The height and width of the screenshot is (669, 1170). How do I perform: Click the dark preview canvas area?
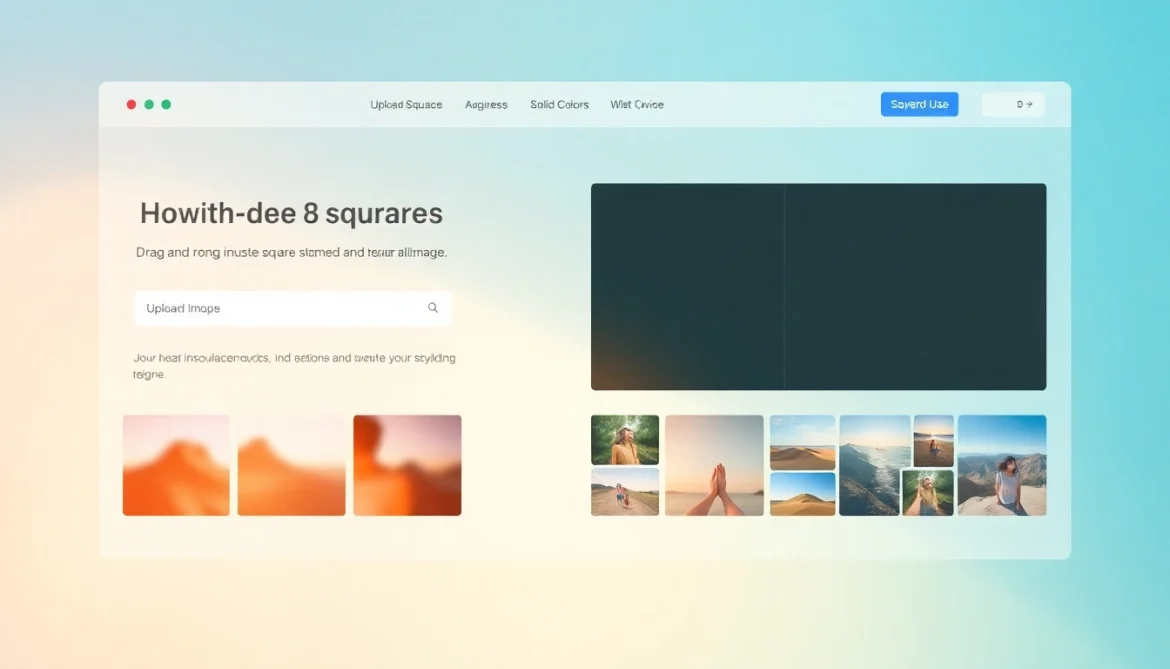[818, 286]
